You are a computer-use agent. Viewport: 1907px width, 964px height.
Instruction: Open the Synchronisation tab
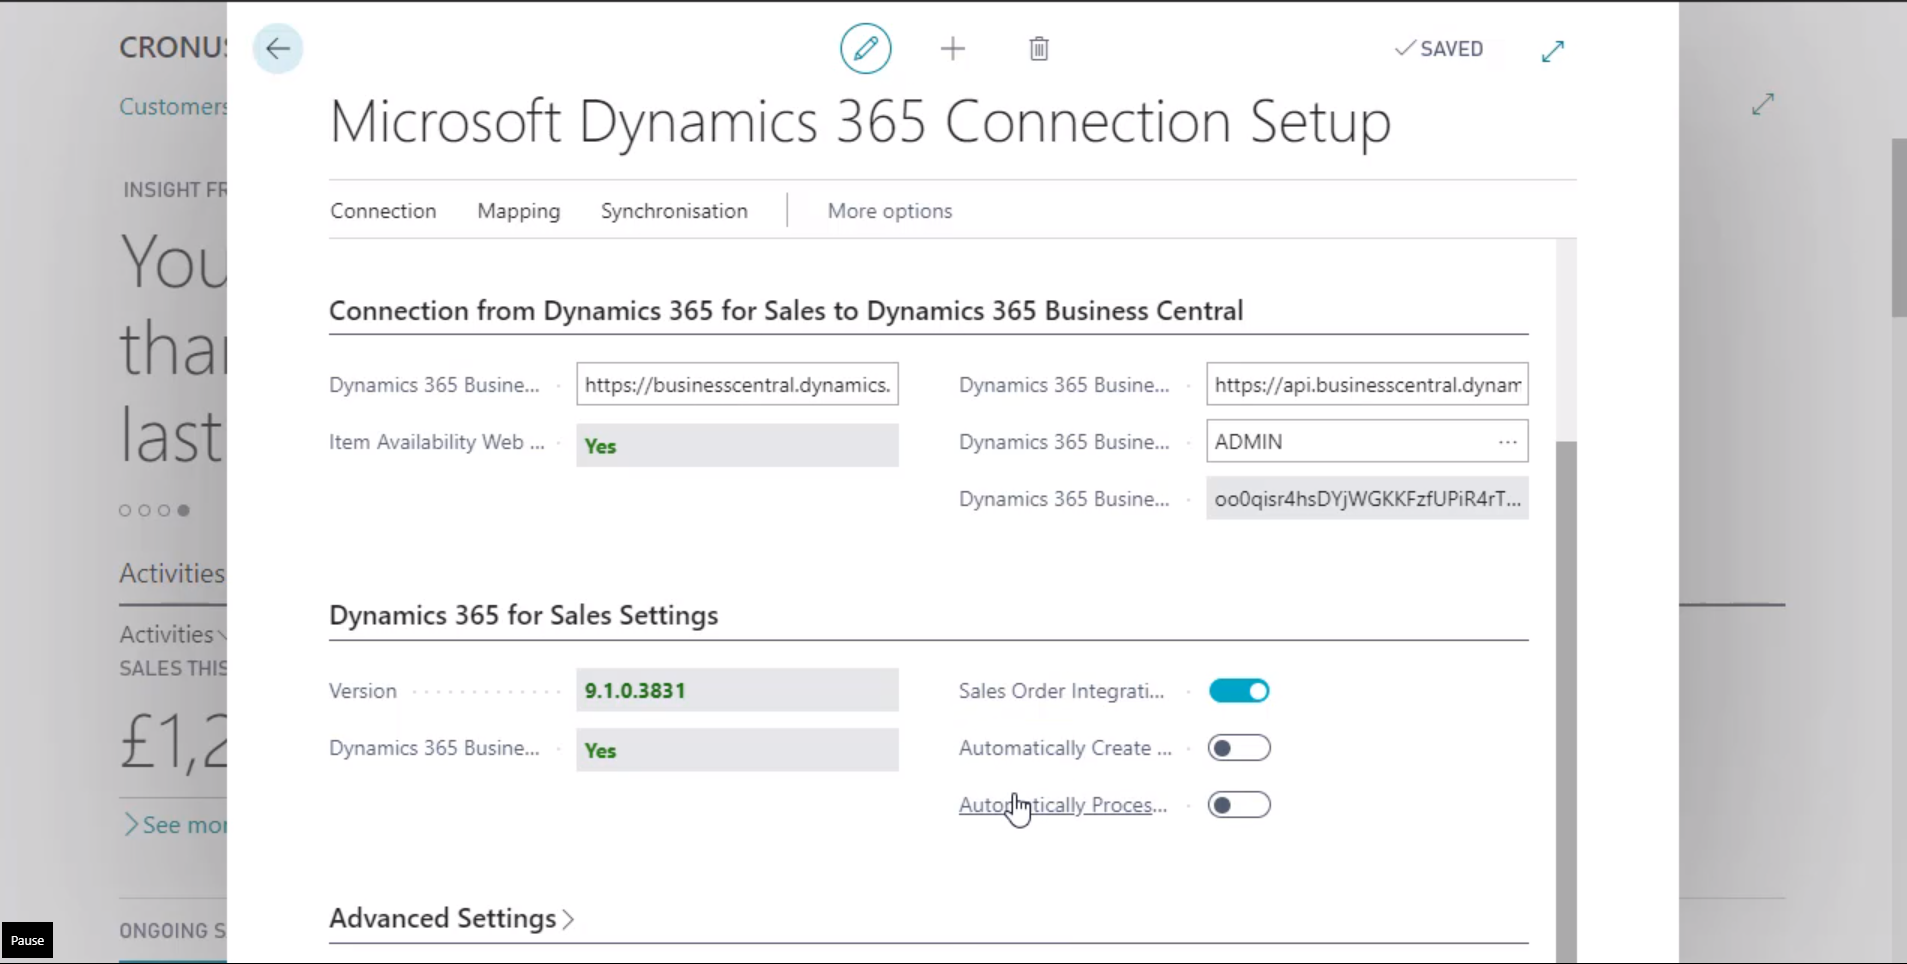click(x=674, y=210)
